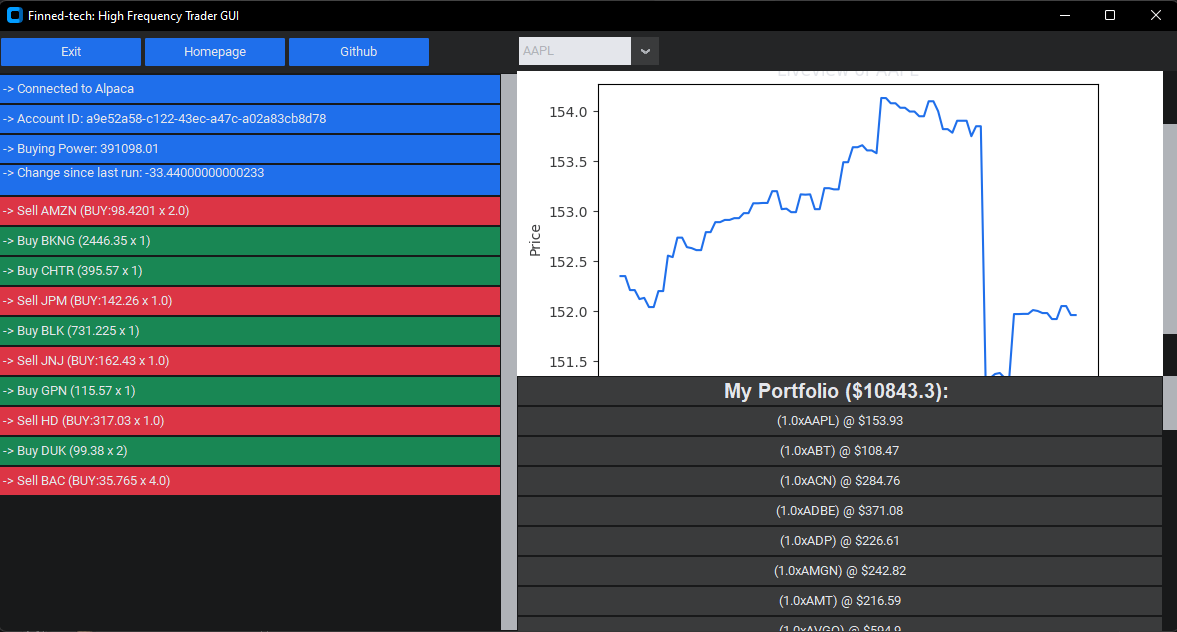
Task: Select the Account ID log row
Action: point(250,119)
